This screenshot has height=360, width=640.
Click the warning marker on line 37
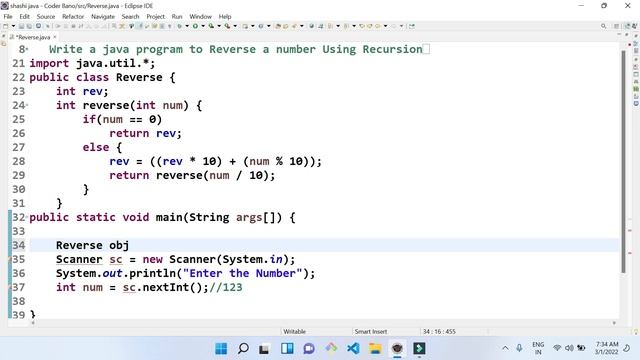coord(10,287)
